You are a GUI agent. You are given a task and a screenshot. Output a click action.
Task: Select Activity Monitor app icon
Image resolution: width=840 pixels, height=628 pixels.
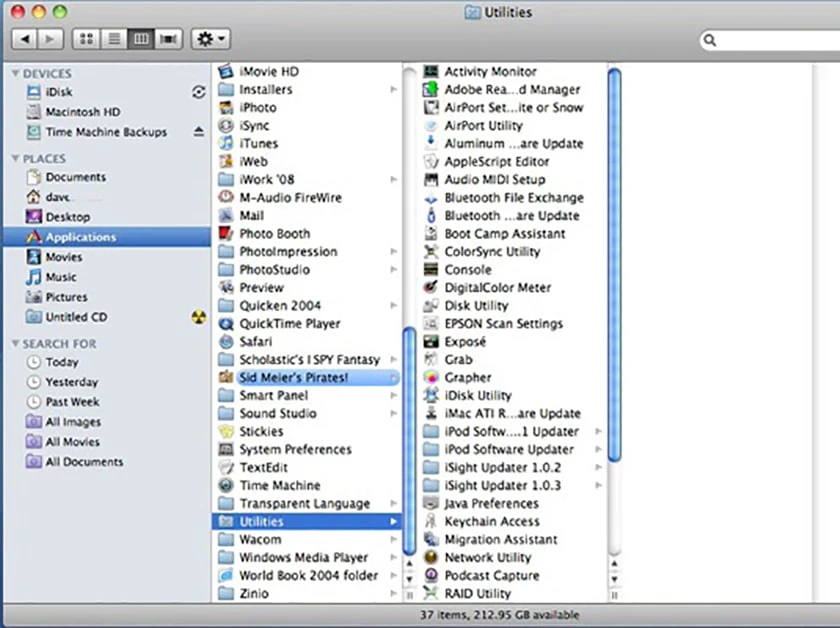[x=431, y=71]
